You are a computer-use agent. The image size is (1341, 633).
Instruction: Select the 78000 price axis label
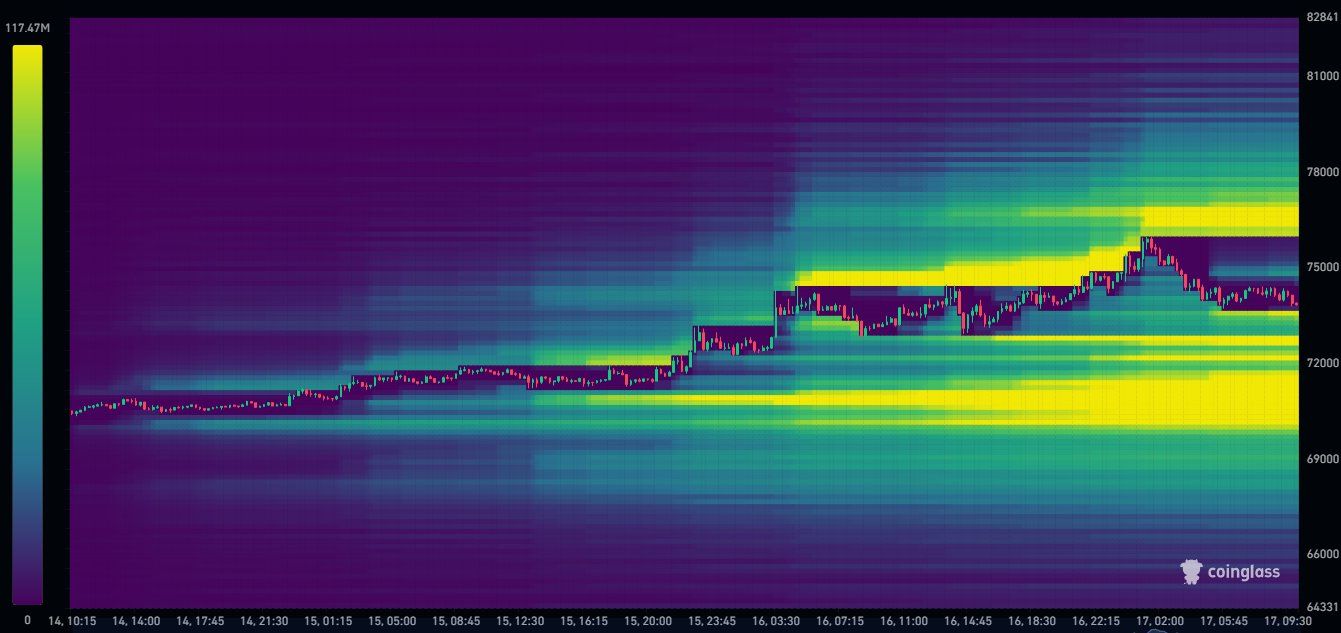click(1320, 172)
